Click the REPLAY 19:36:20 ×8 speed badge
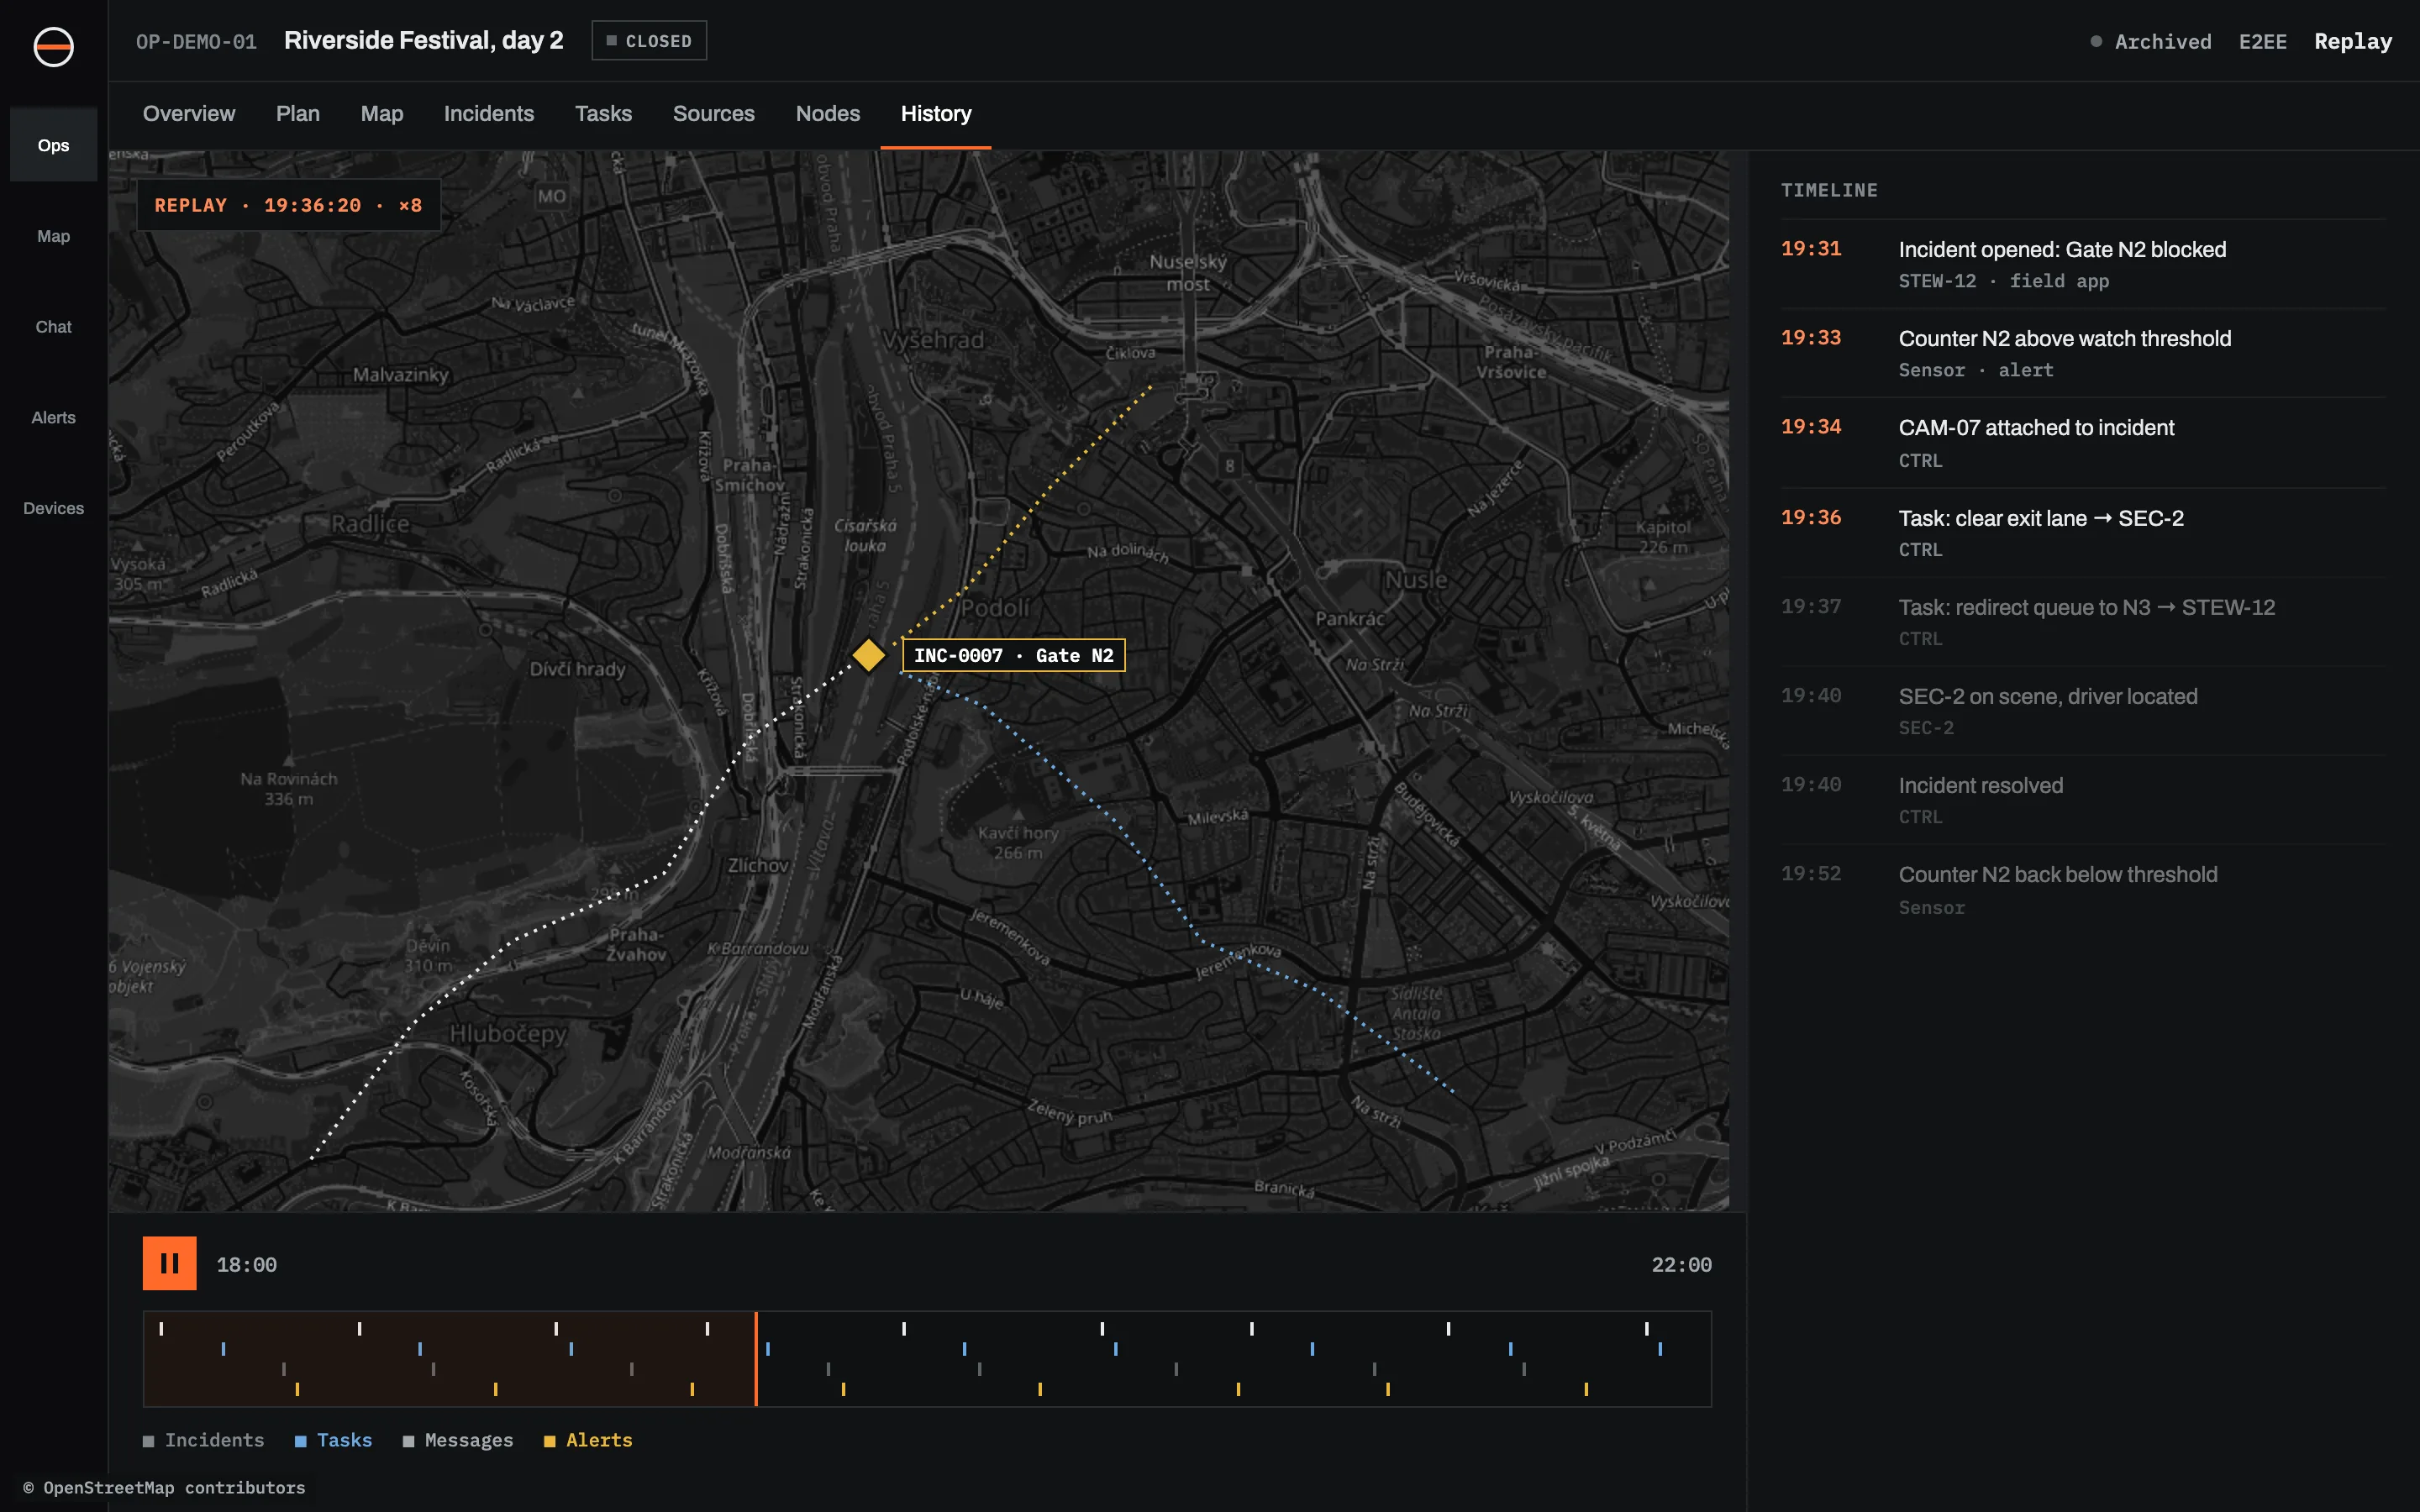The width and height of the screenshot is (2420, 1512). point(288,205)
